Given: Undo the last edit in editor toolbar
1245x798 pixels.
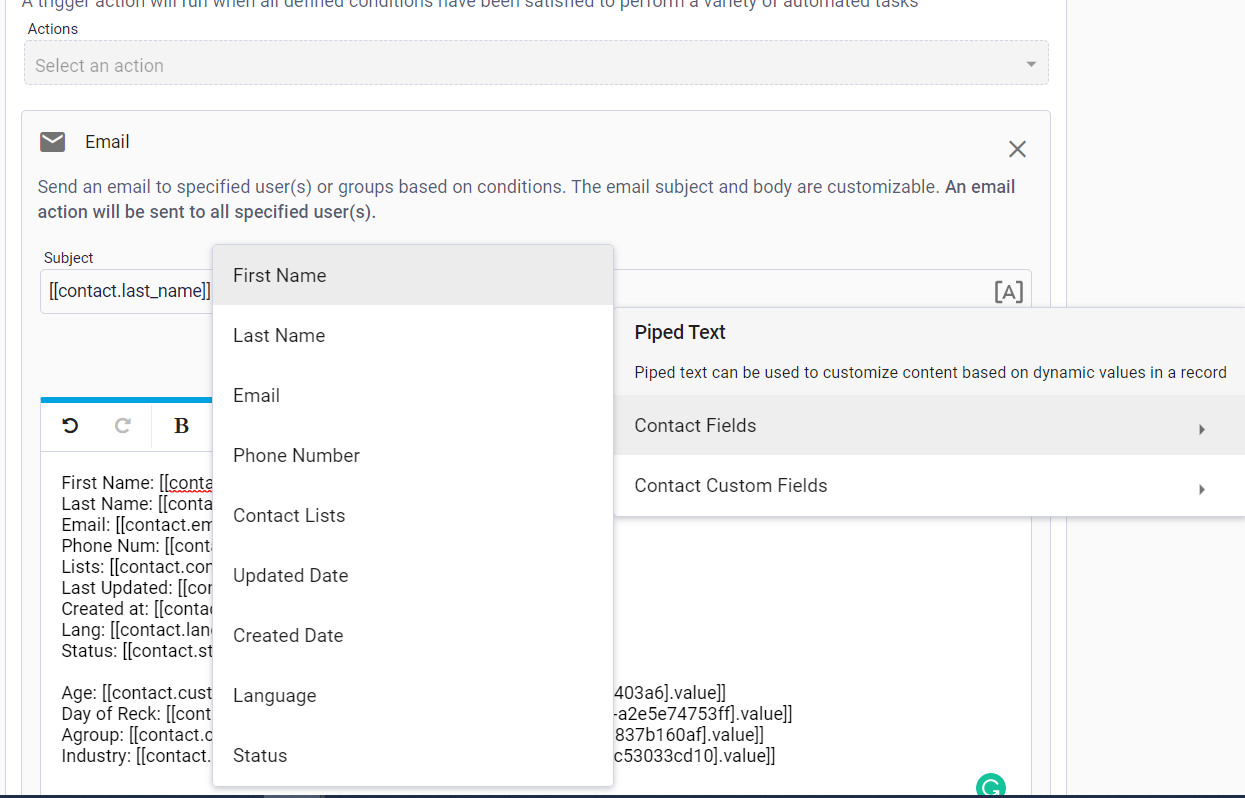Looking at the screenshot, I should click(70, 425).
